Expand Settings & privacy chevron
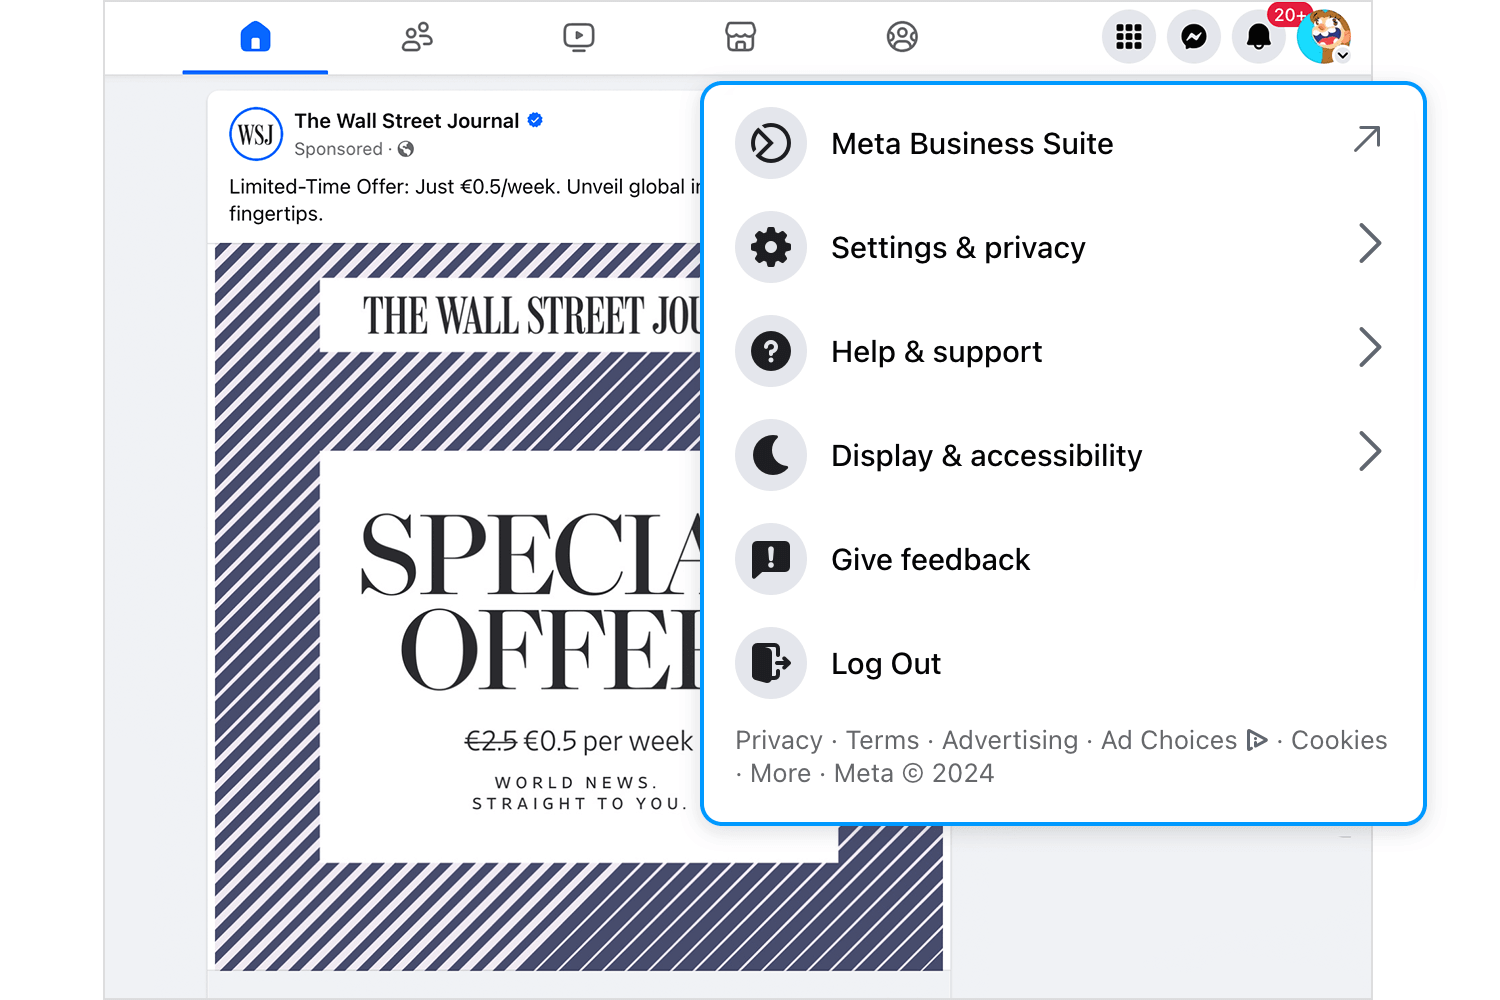Image resolution: width=1500 pixels, height=1000 pixels. click(1370, 243)
